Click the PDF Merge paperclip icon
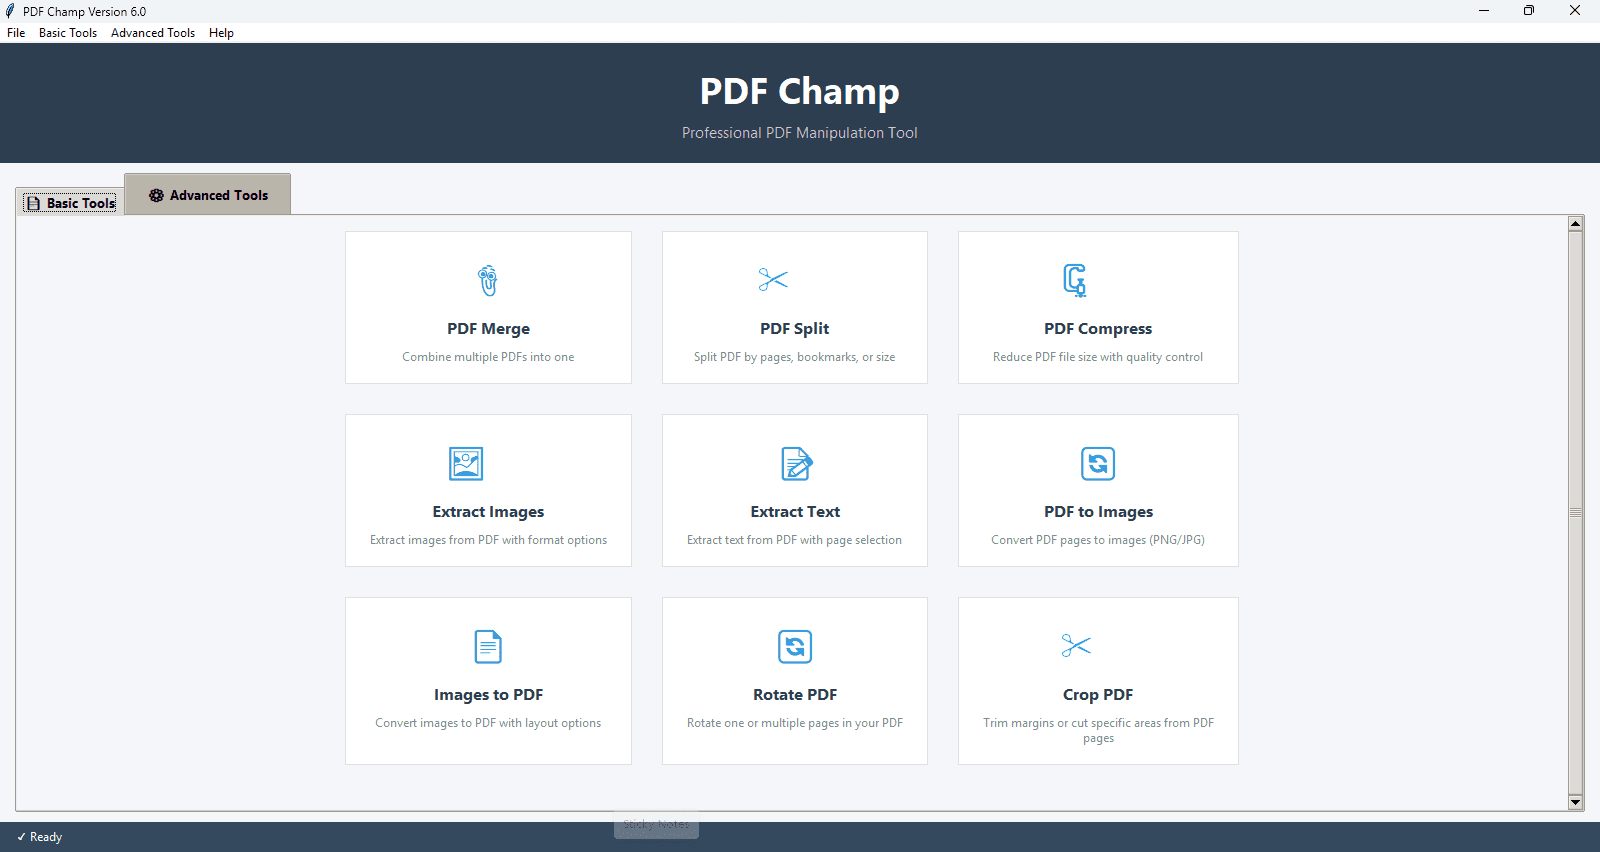This screenshot has width=1600, height=852. coord(488,281)
